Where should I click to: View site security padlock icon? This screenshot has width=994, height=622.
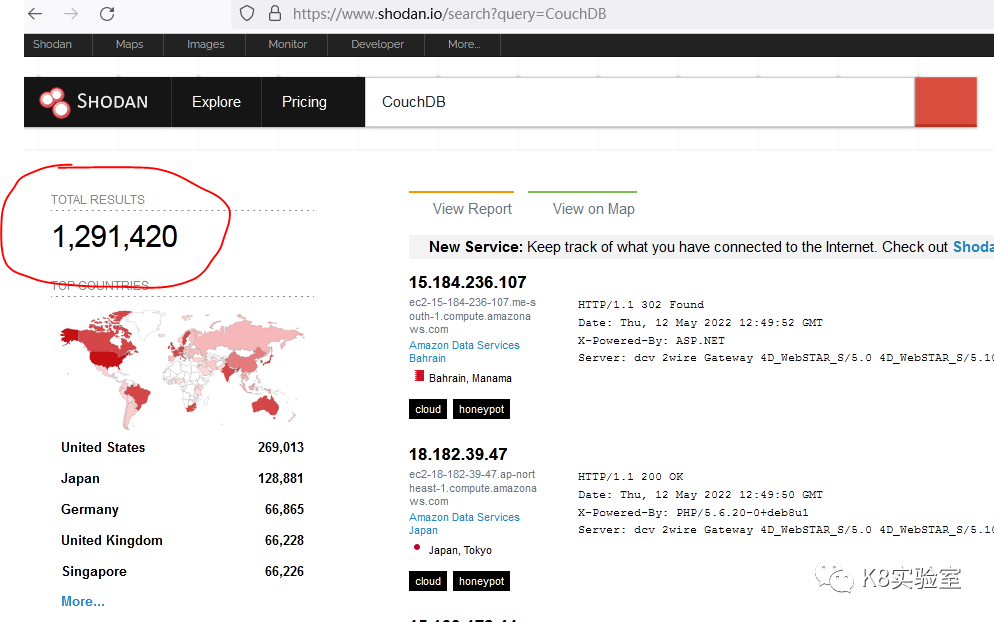coord(274,13)
